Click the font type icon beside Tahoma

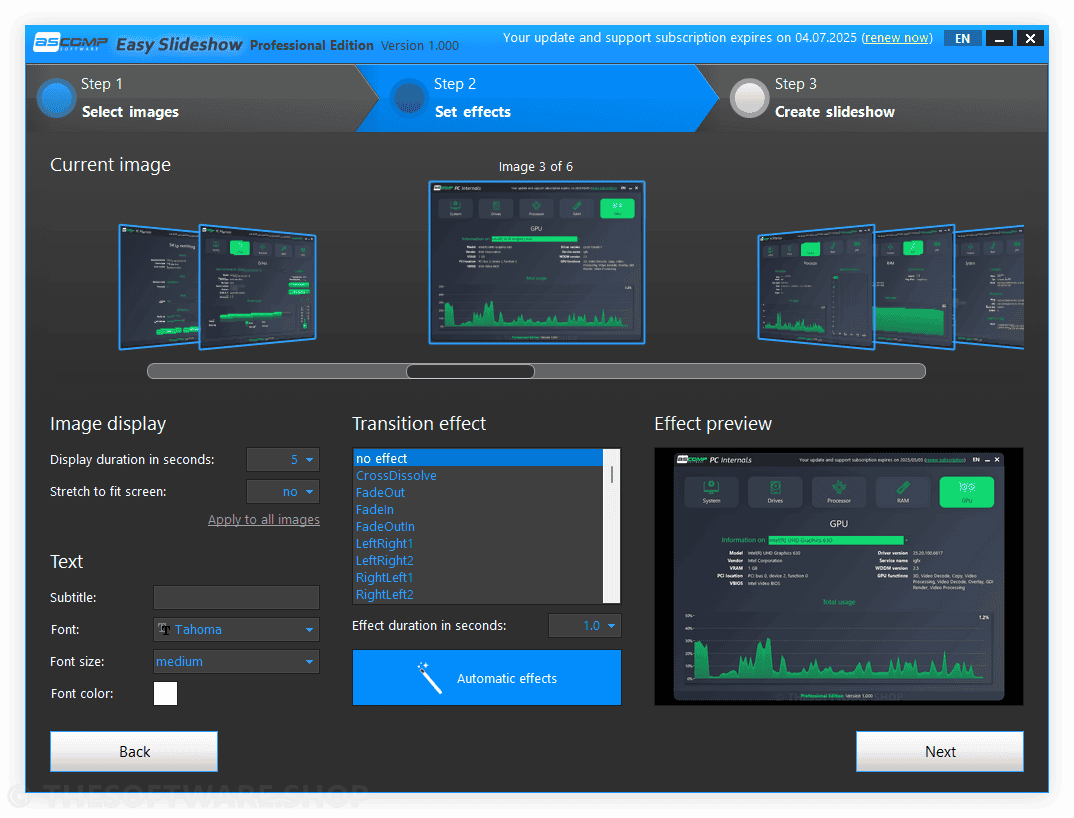(x=164, y=629)
